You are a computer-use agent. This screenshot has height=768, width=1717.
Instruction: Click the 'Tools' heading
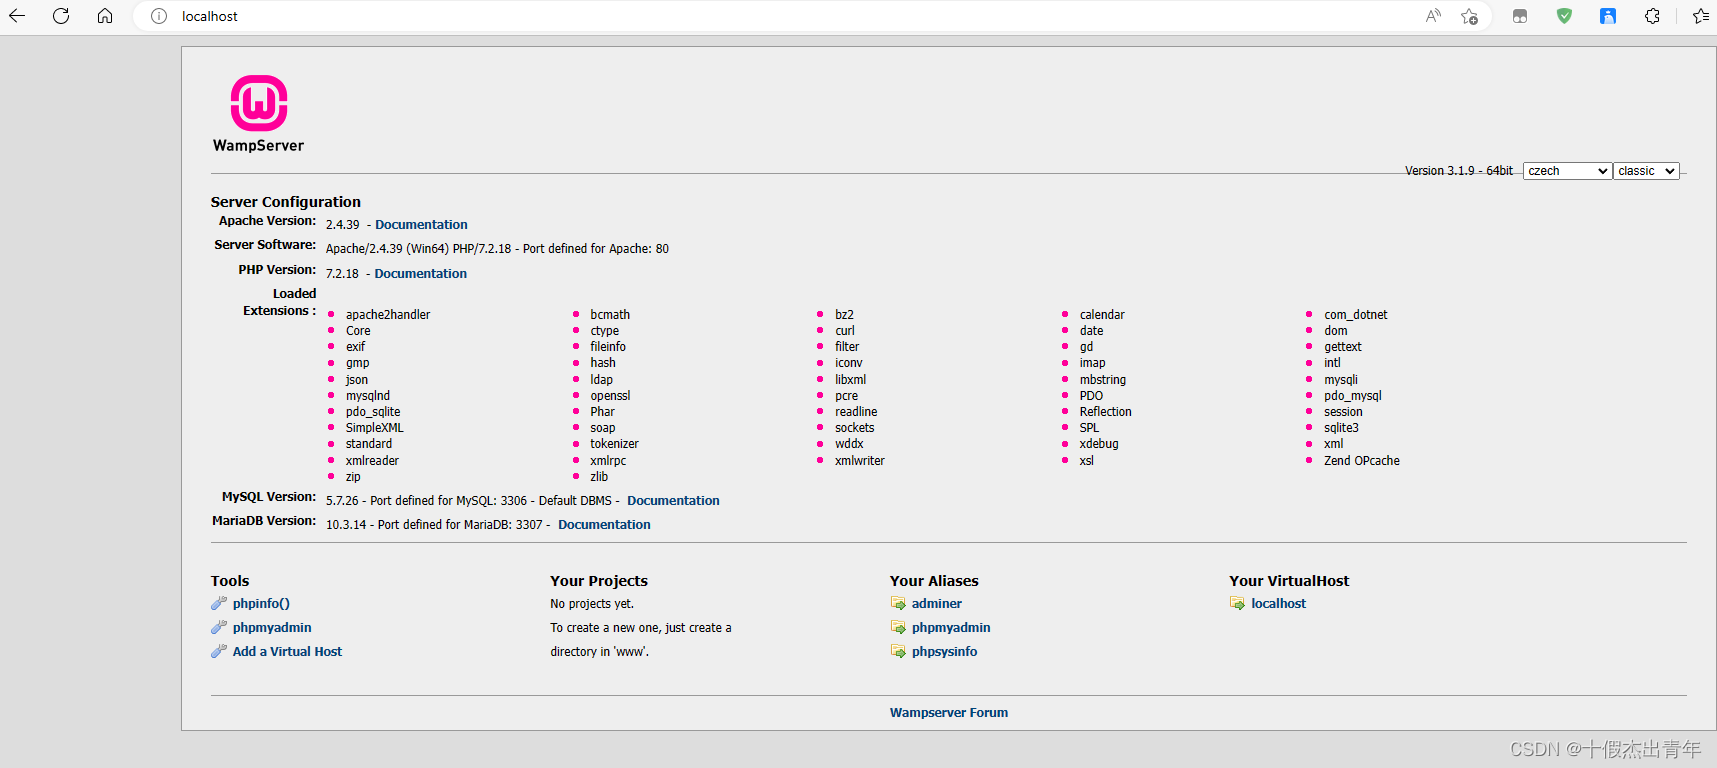pyautogui.click(x=230, y=581)
